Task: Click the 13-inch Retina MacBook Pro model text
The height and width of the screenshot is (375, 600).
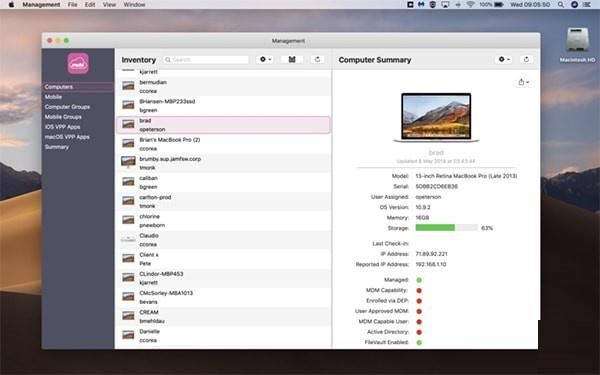Action: 466,176
